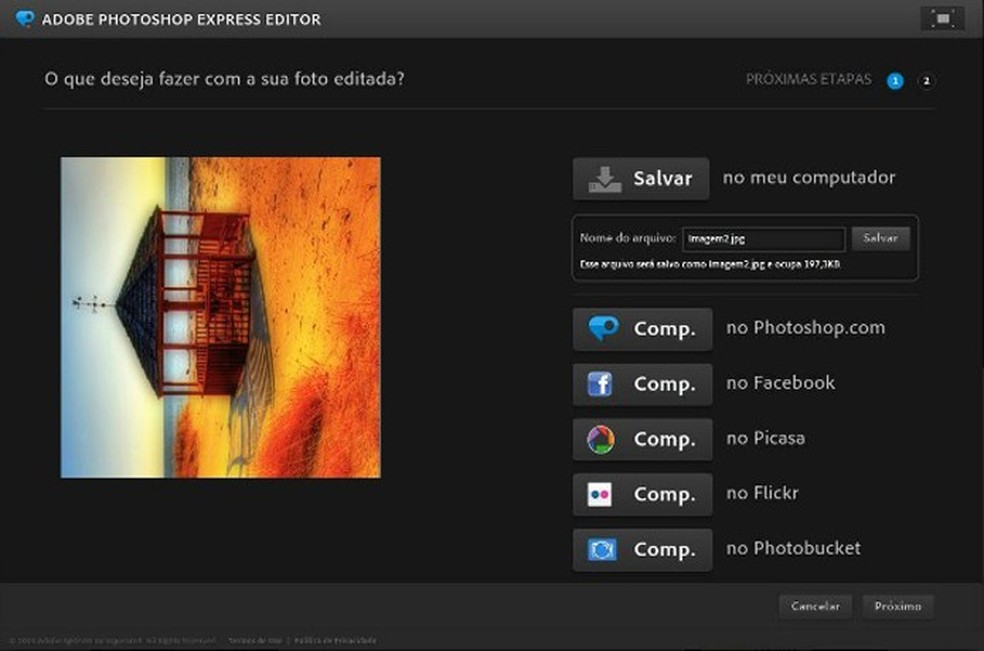The width and height of the screenshot is (984, 651).
Task: Click Comp. label for Photoshop.com
Action: (x=665, y=329)
